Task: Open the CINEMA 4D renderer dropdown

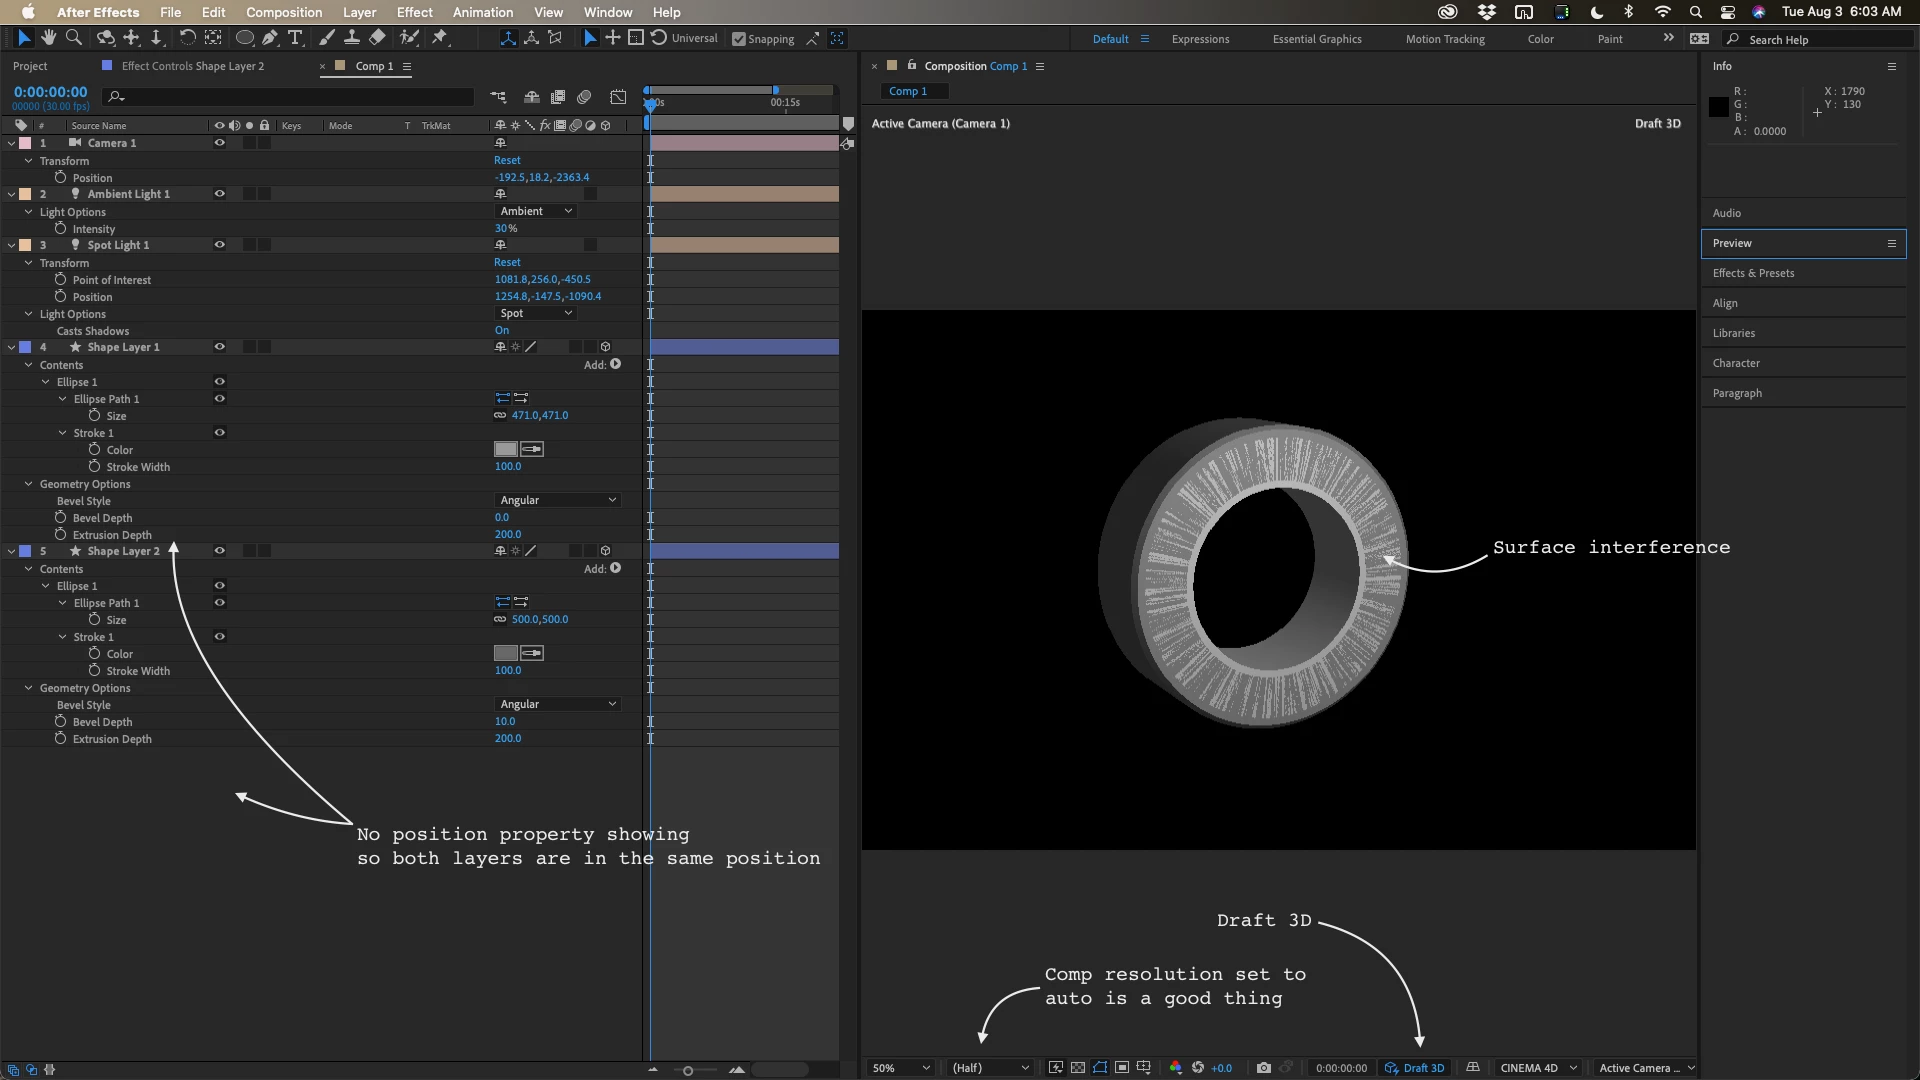Action: coord(1538,1068)
